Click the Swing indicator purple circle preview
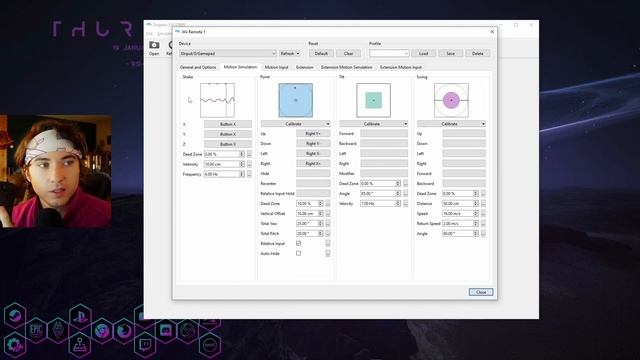Image resolution: width=640 pixels, height=360 pixels. [x=451, y=100]
